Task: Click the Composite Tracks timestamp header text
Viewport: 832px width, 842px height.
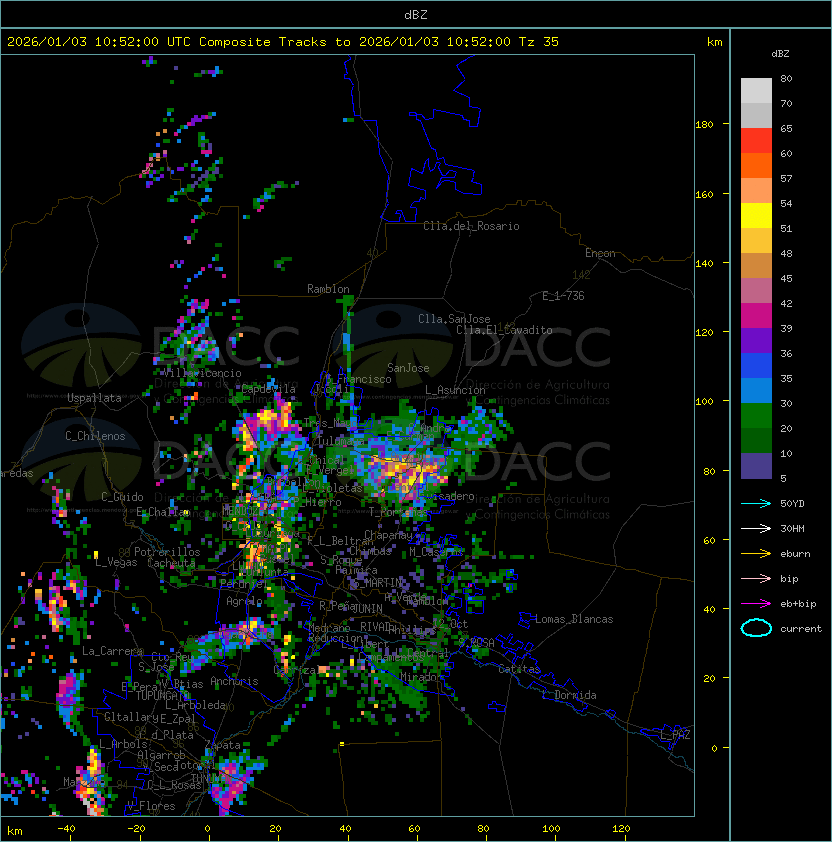Action: 283,42
